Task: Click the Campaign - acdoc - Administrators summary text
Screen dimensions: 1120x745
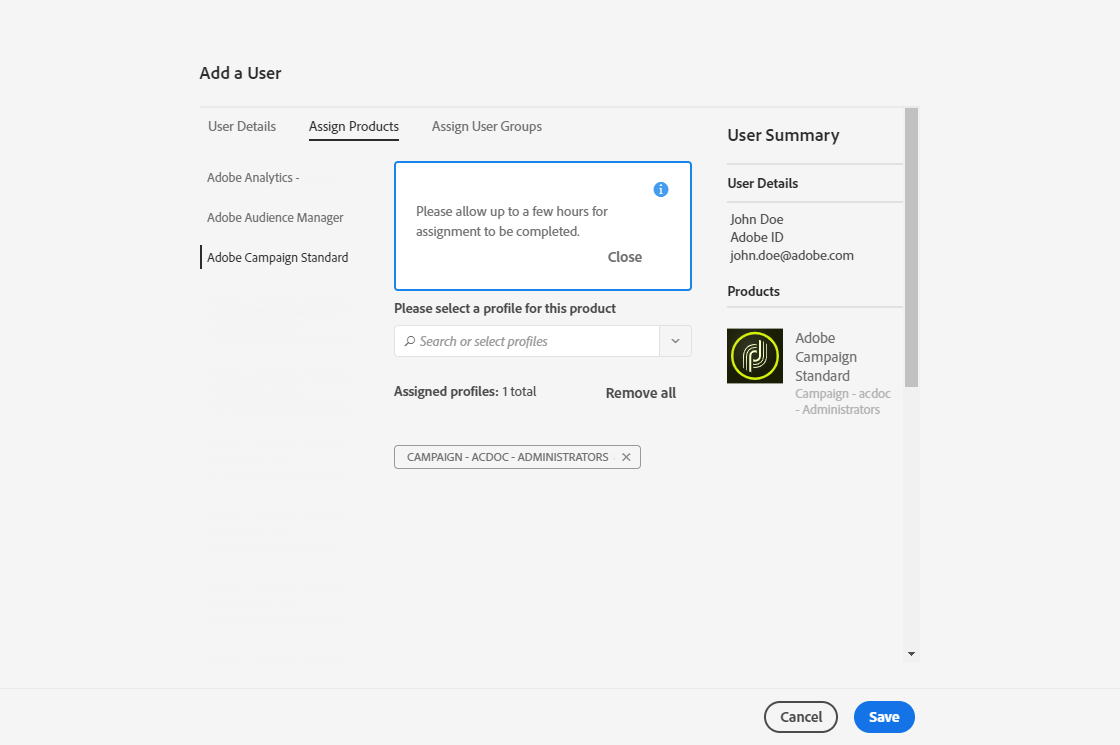Action: pos(843,401)
